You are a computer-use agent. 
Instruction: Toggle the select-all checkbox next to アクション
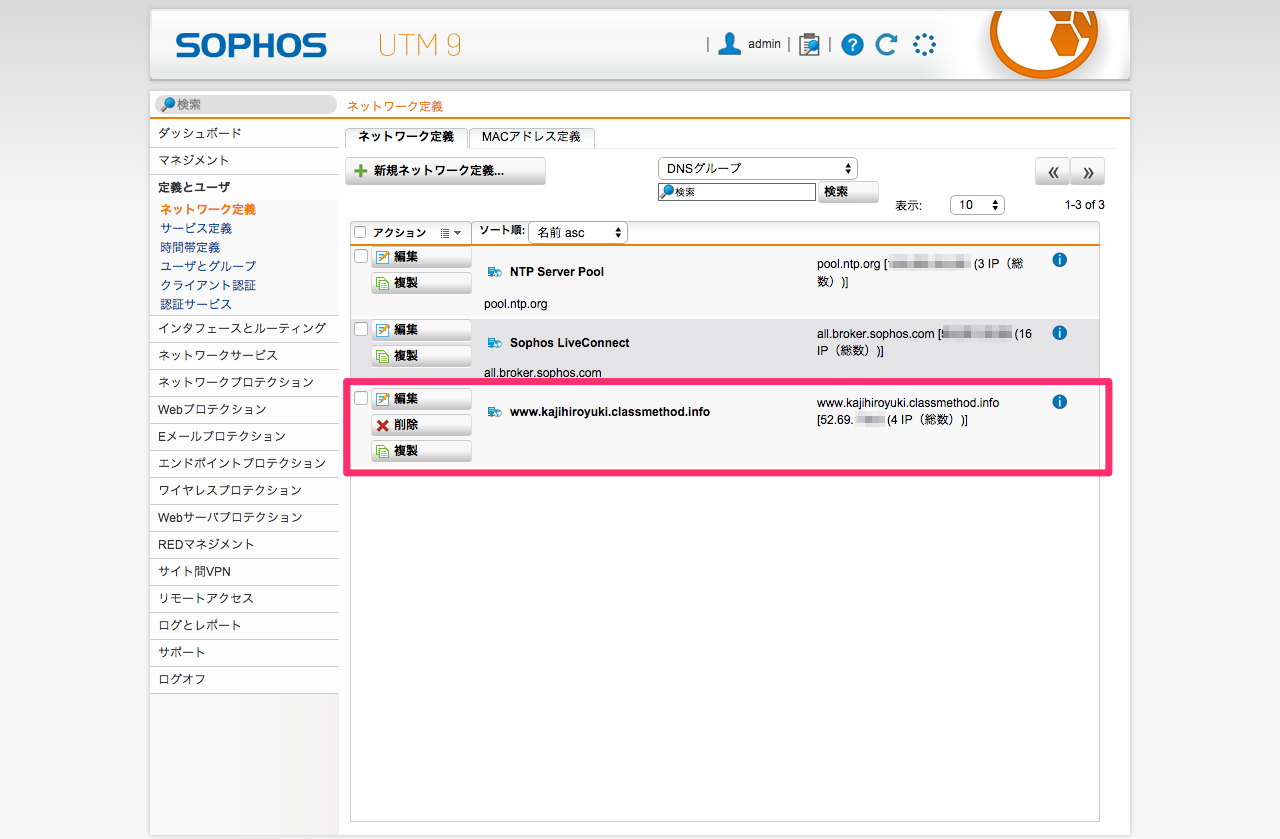click(360, 233)
